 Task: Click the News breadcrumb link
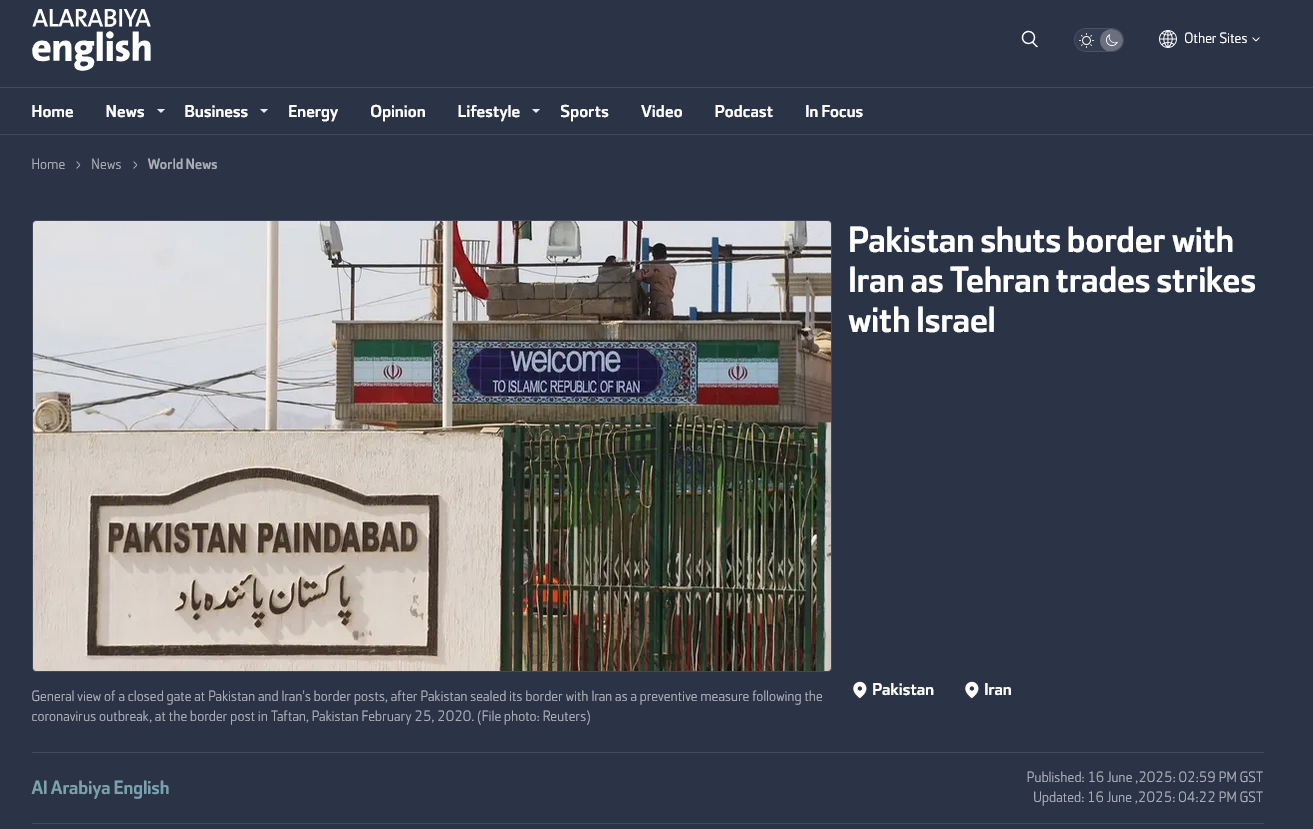click(x=106, y=164)
